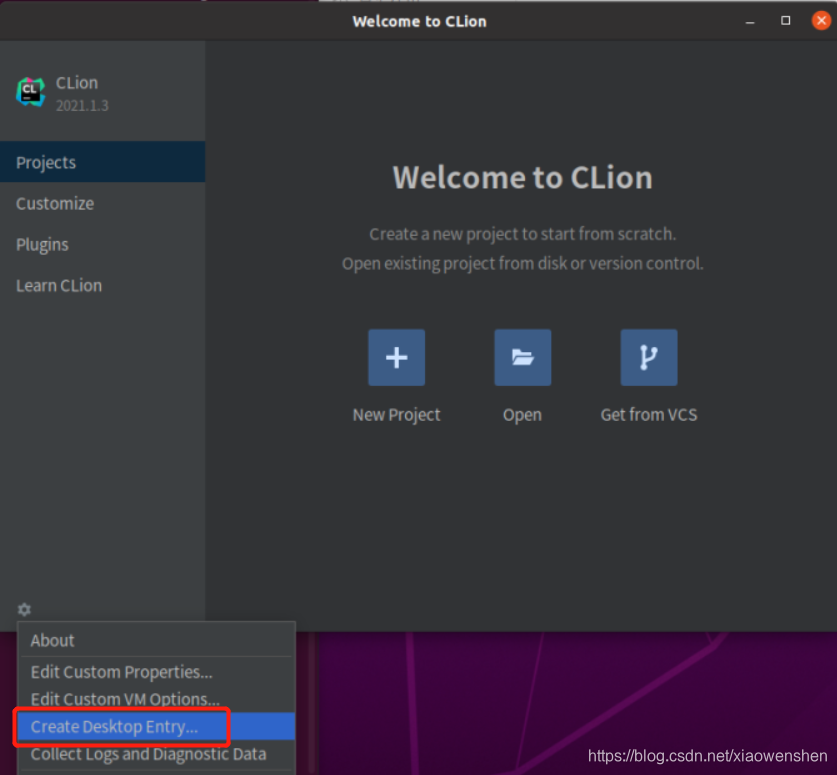Viewport: 837px width, 775px height.
Task: Click the New Project label
Action: pos(397,415)
